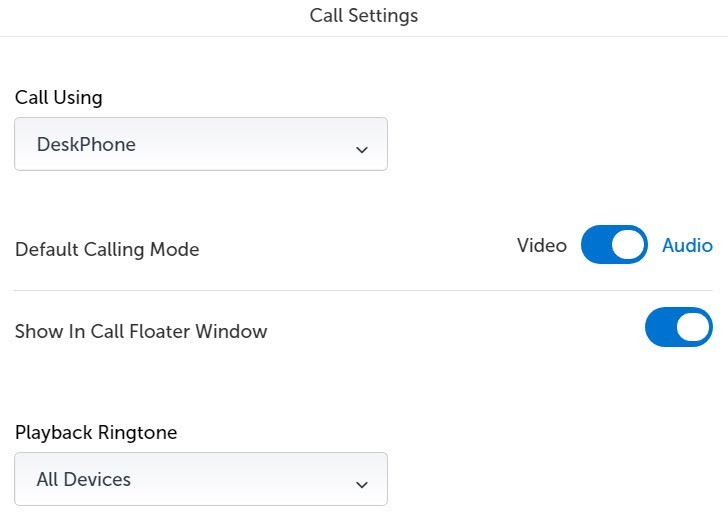The image size is (728, 518).
Task: Click the blue track of floater window switch
Action: pyautogui.click(x=661, y=327)
